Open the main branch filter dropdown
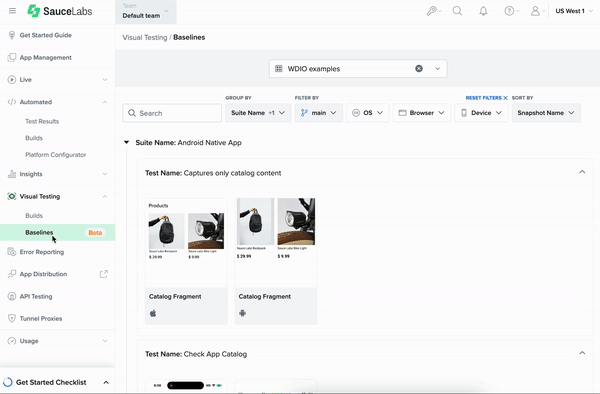Image resolution: width=600 pixels, height=394 pixels. [319, 113]
